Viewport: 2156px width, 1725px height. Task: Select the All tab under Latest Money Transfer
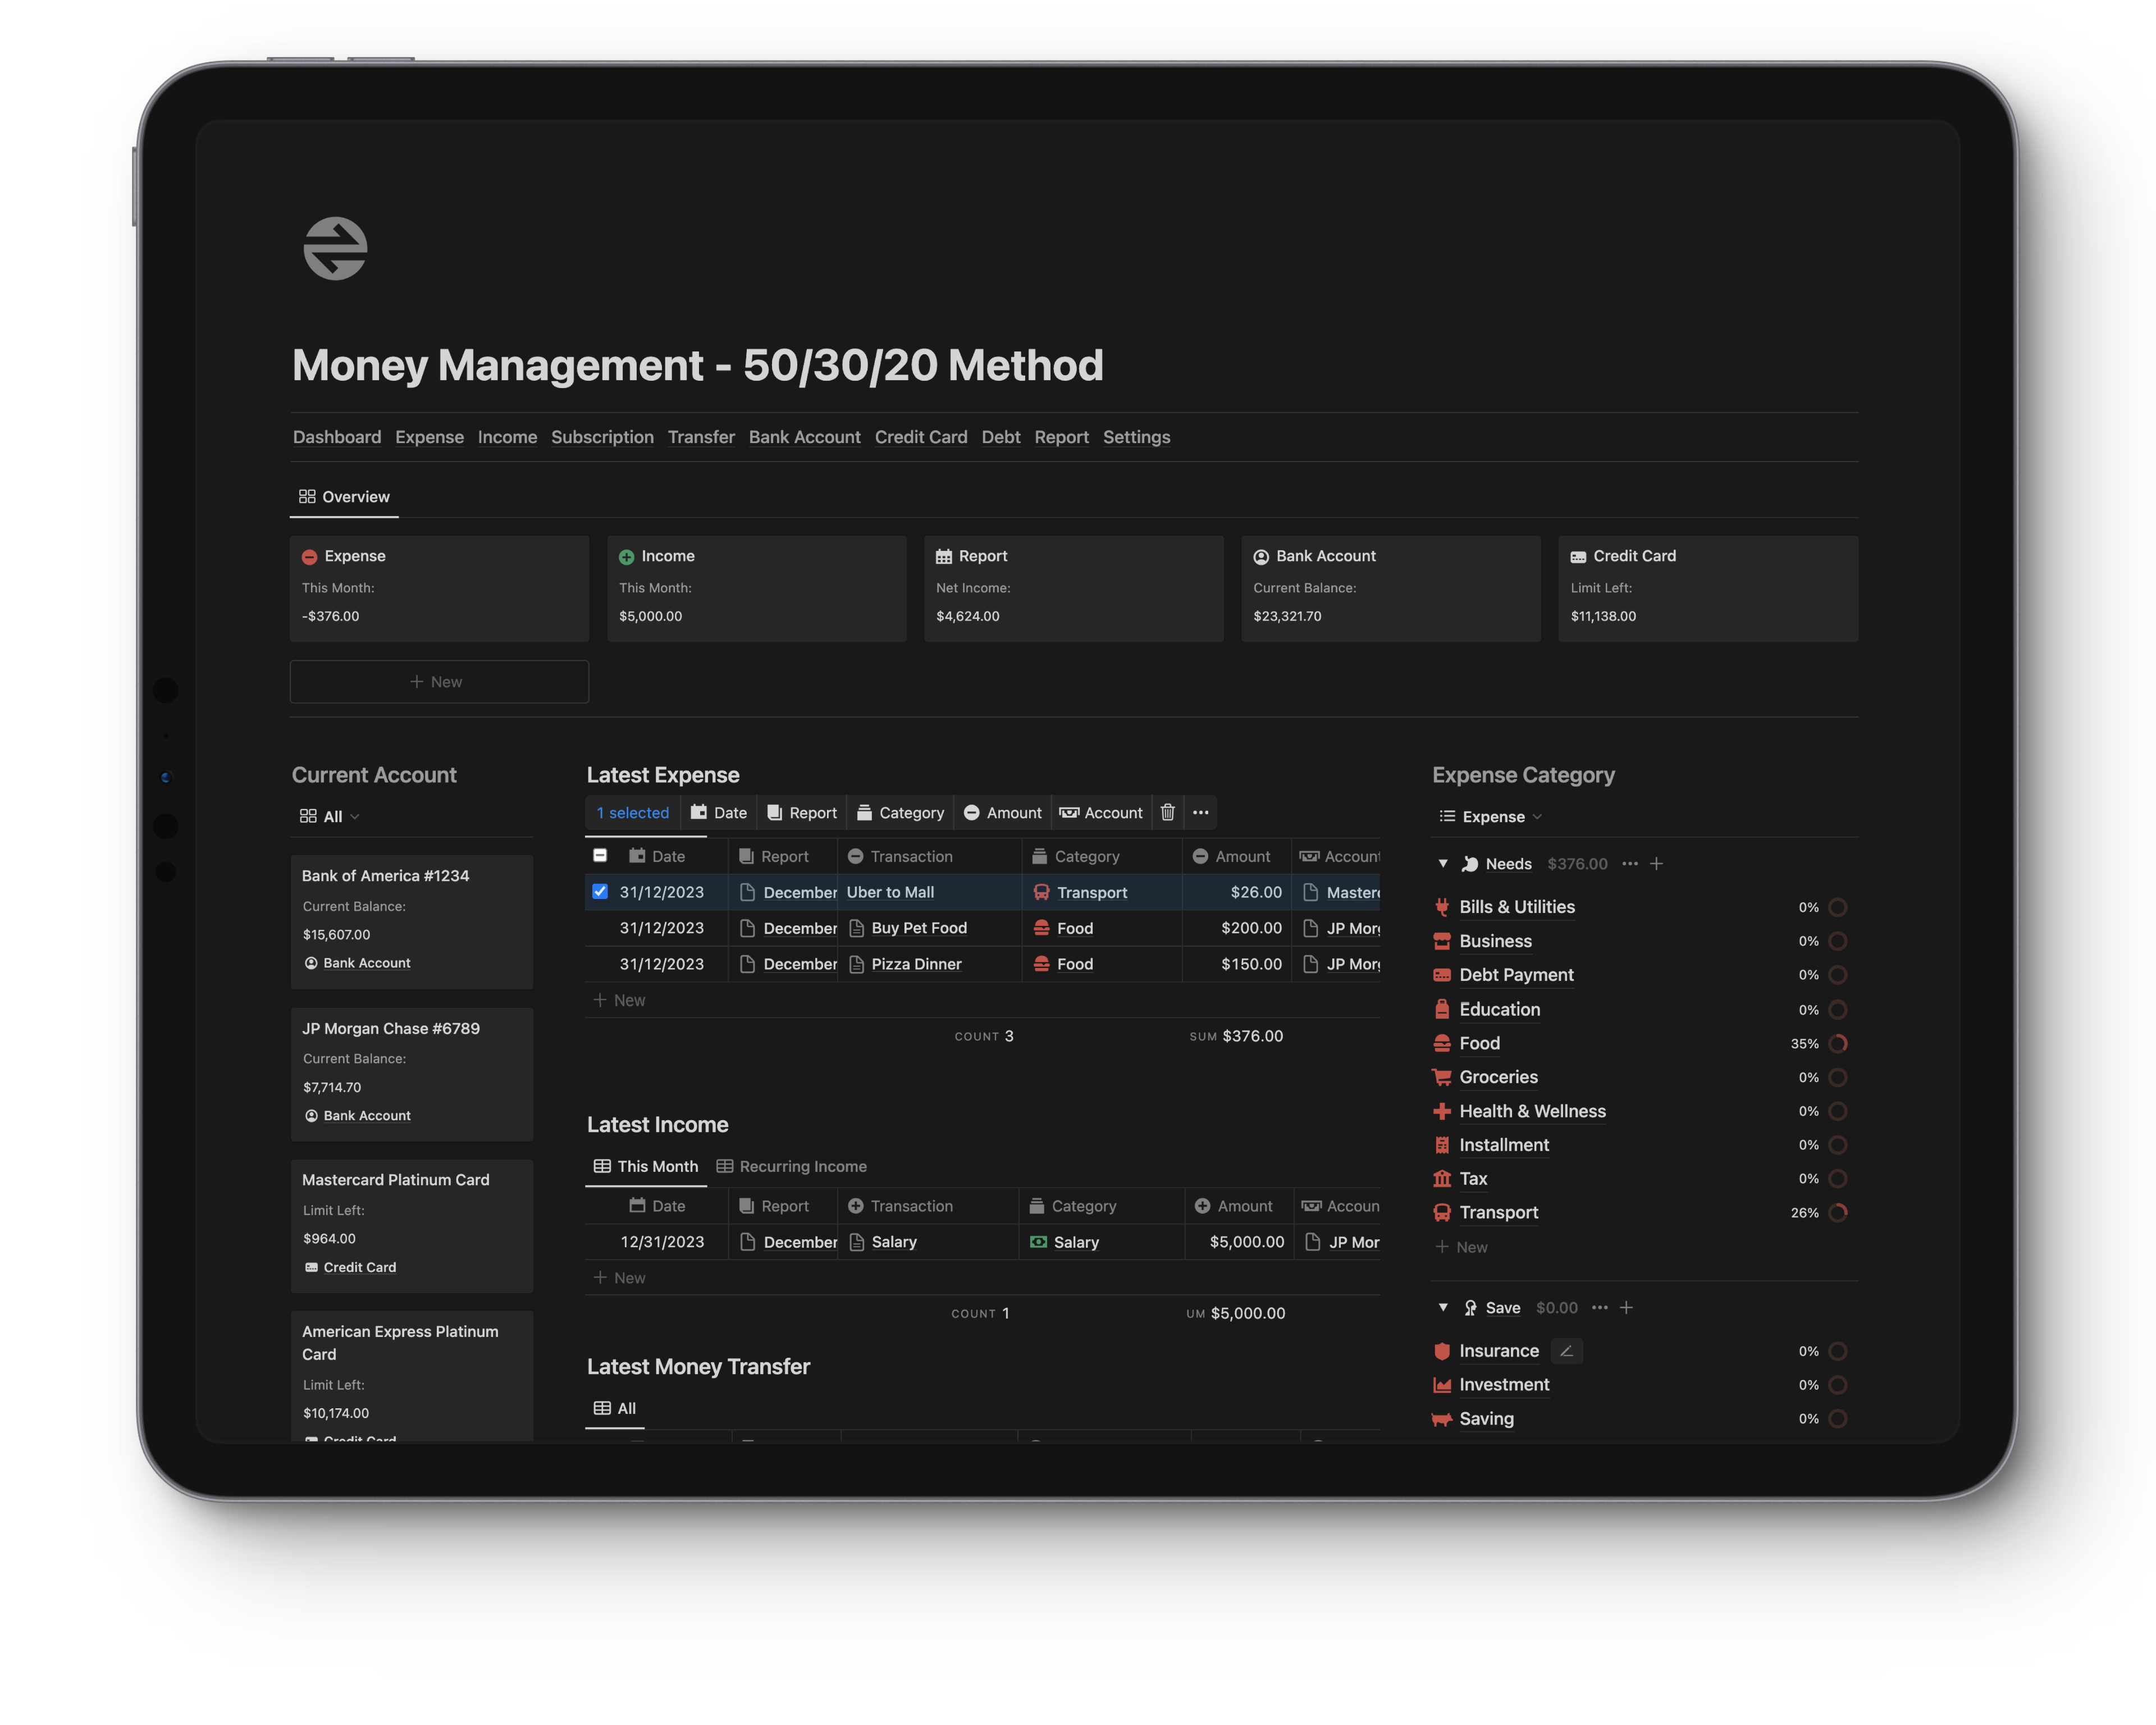coord(615,1409)
